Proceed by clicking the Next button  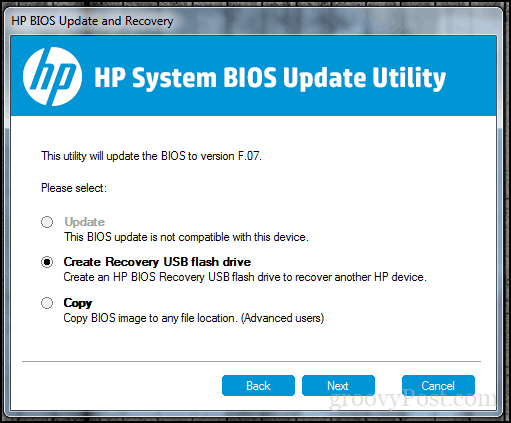[338, 386]
